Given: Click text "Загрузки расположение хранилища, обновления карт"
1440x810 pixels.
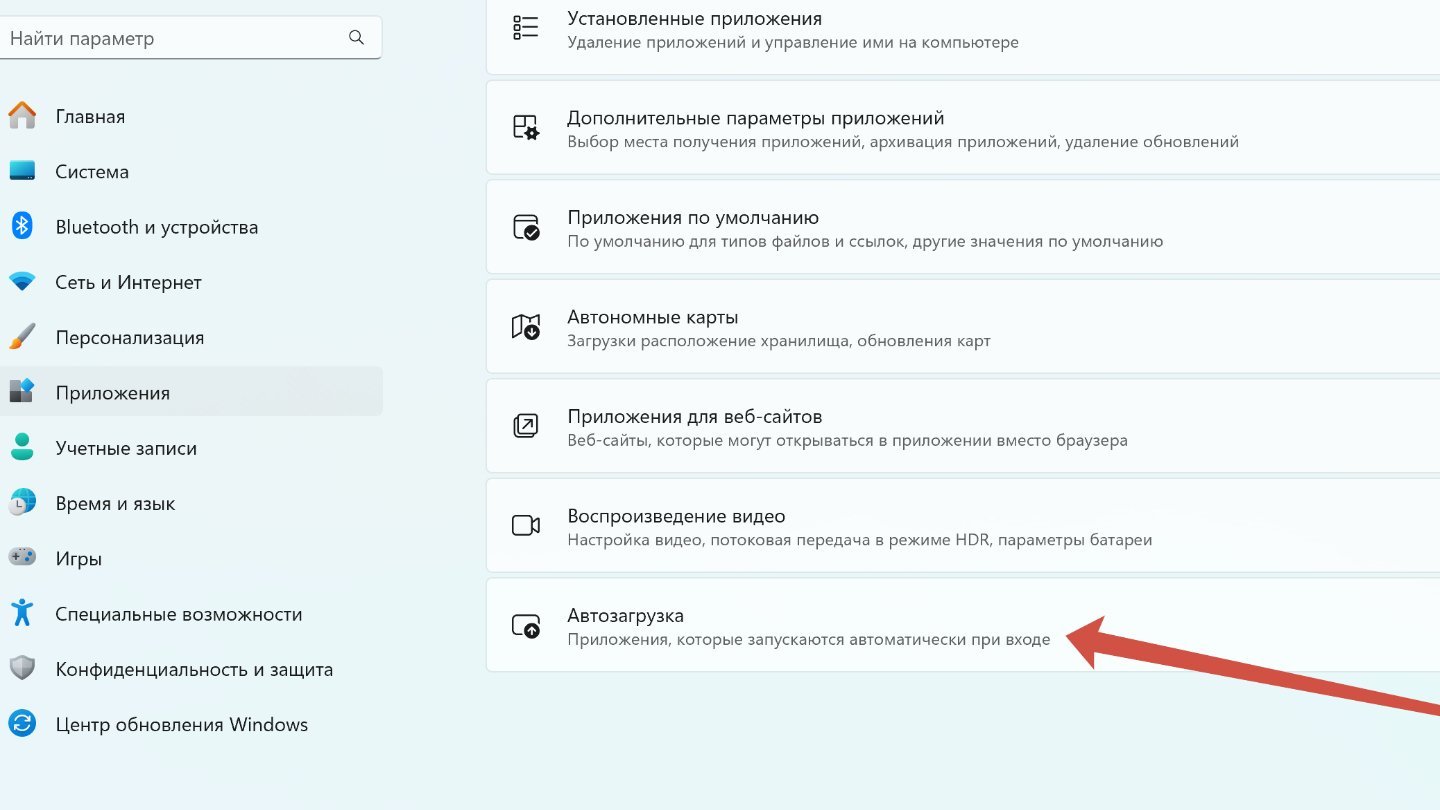Looking at the screenshot, I should coord(779,341).
